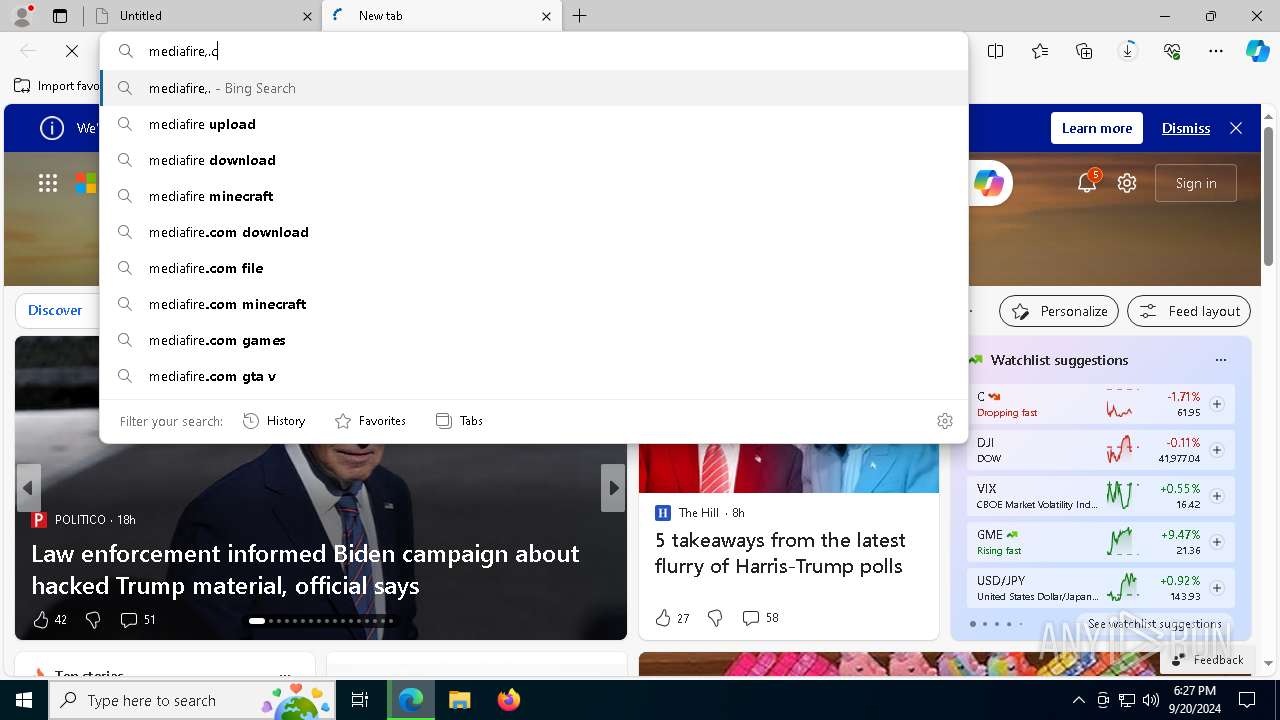
Task: Go to previous story in carousel
Action: click(28, 488)
